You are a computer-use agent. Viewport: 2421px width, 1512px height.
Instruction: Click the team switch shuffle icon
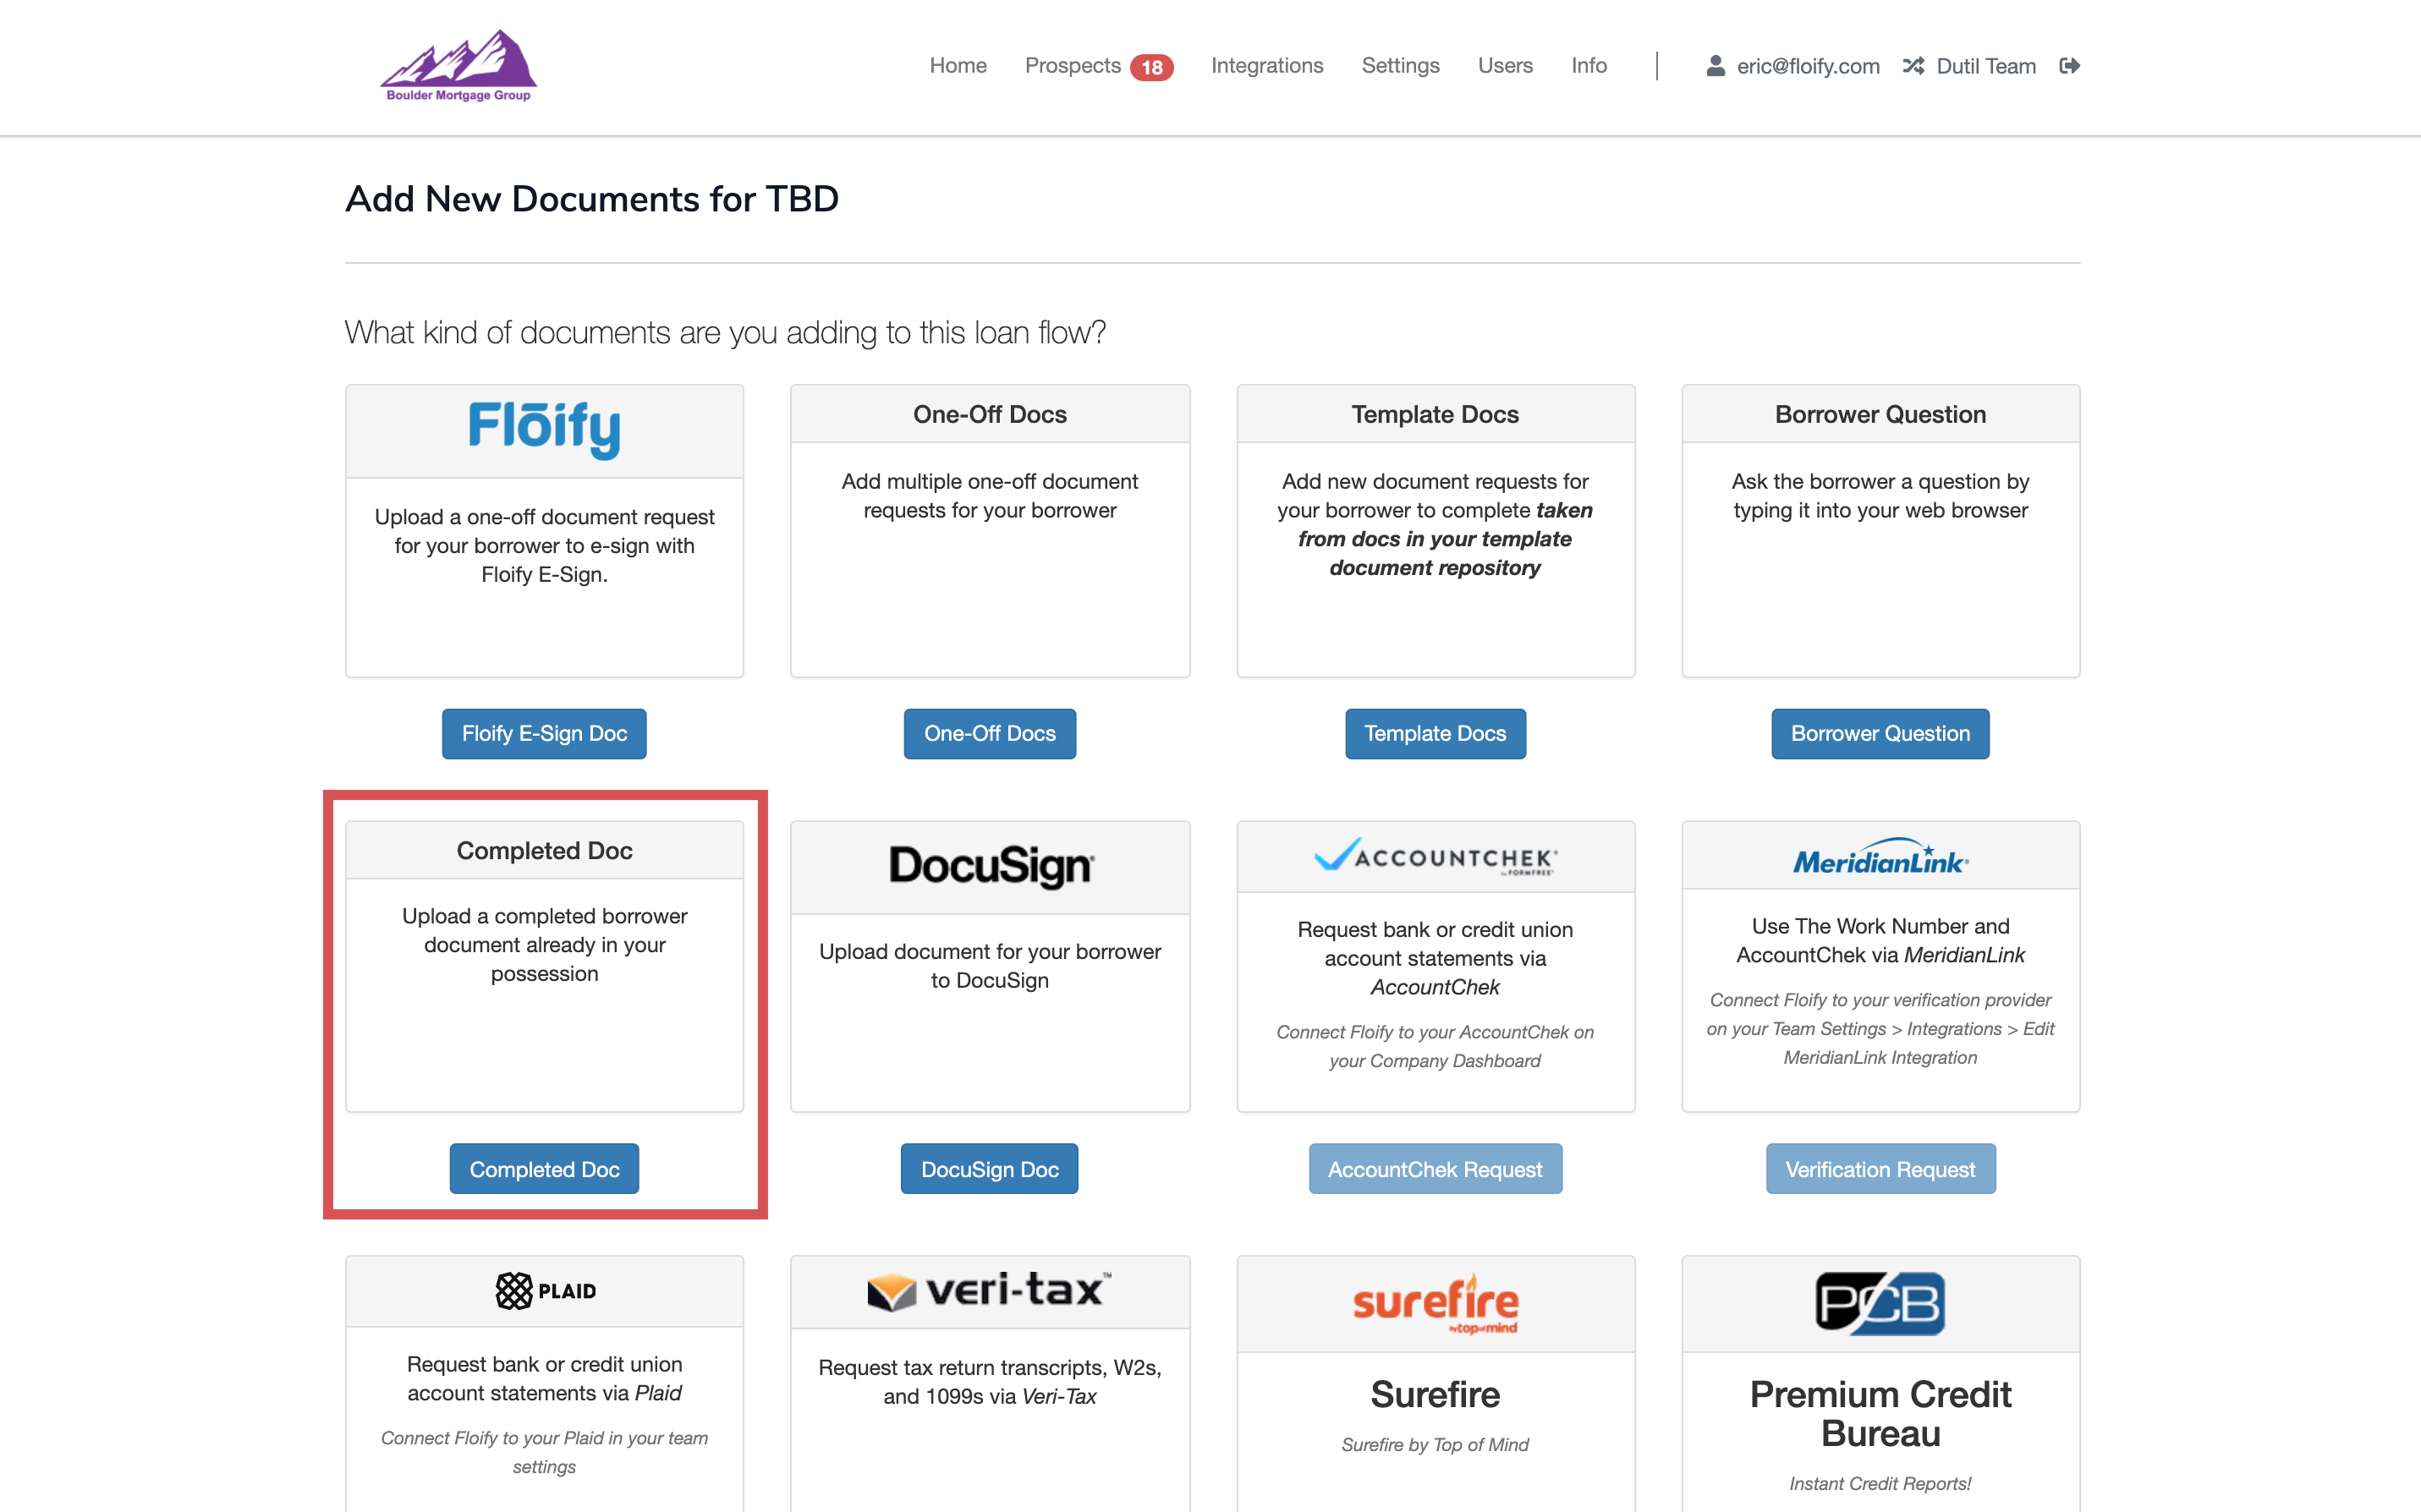tap(1913, 66)
